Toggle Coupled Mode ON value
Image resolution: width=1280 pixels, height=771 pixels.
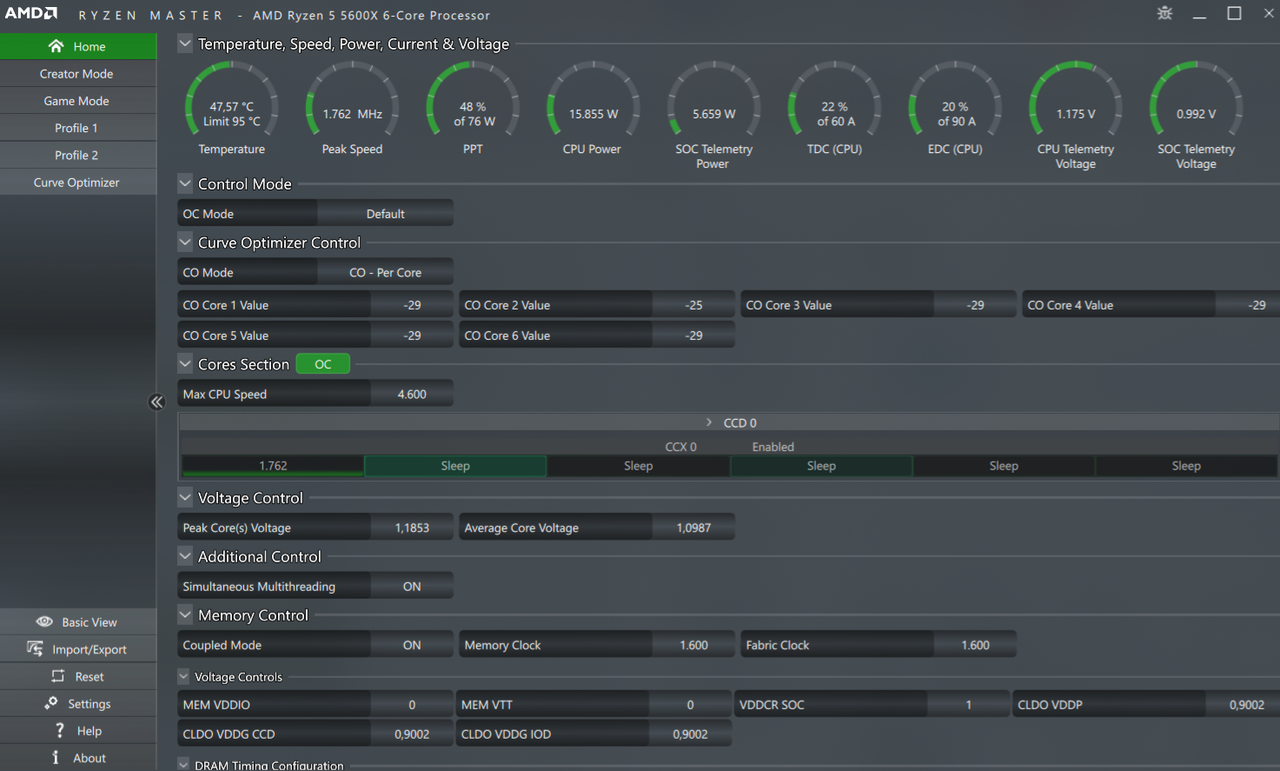point(412,645)
